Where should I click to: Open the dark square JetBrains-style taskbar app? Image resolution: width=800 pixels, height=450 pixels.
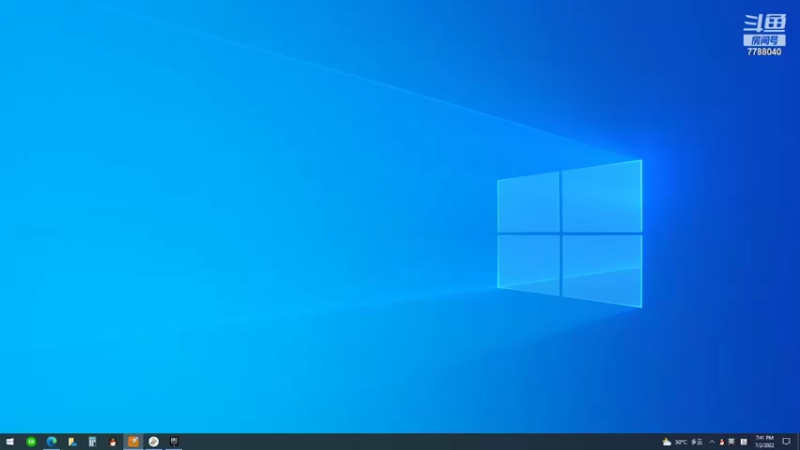tap(174, 442)
